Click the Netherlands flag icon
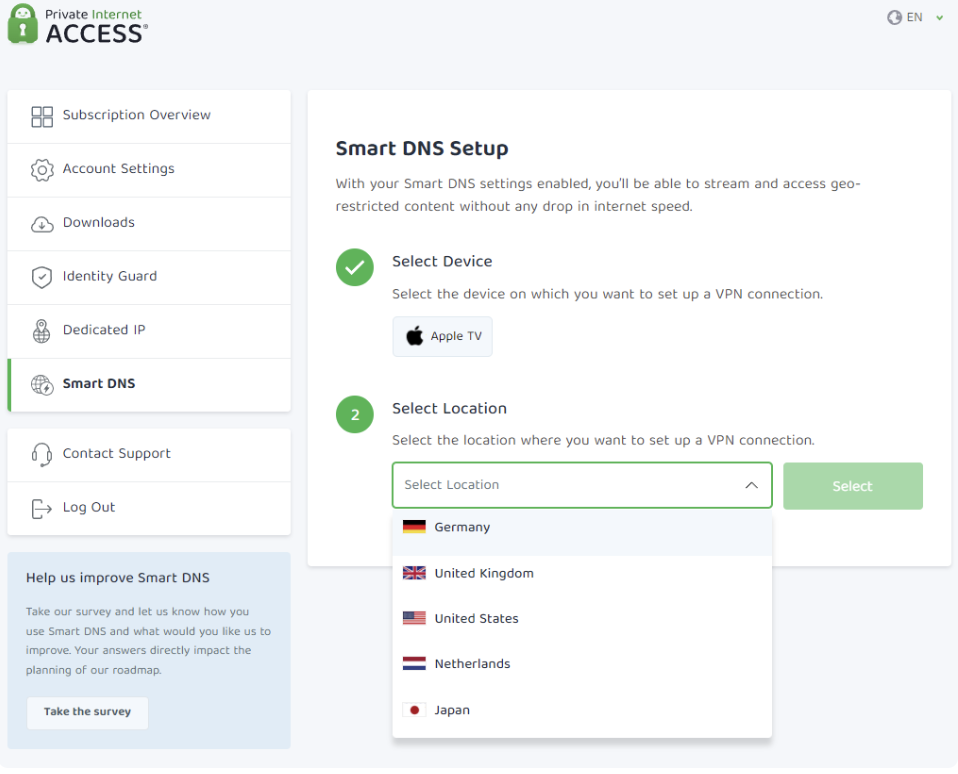The height and width of the screenshot is (774, 958). (414, 663)
